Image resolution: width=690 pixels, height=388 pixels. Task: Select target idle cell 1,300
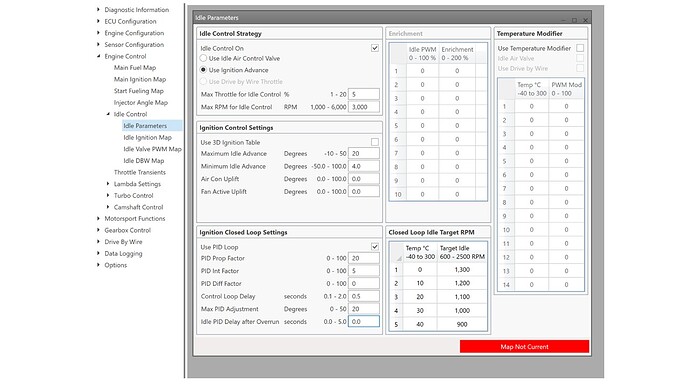point(462,270)
